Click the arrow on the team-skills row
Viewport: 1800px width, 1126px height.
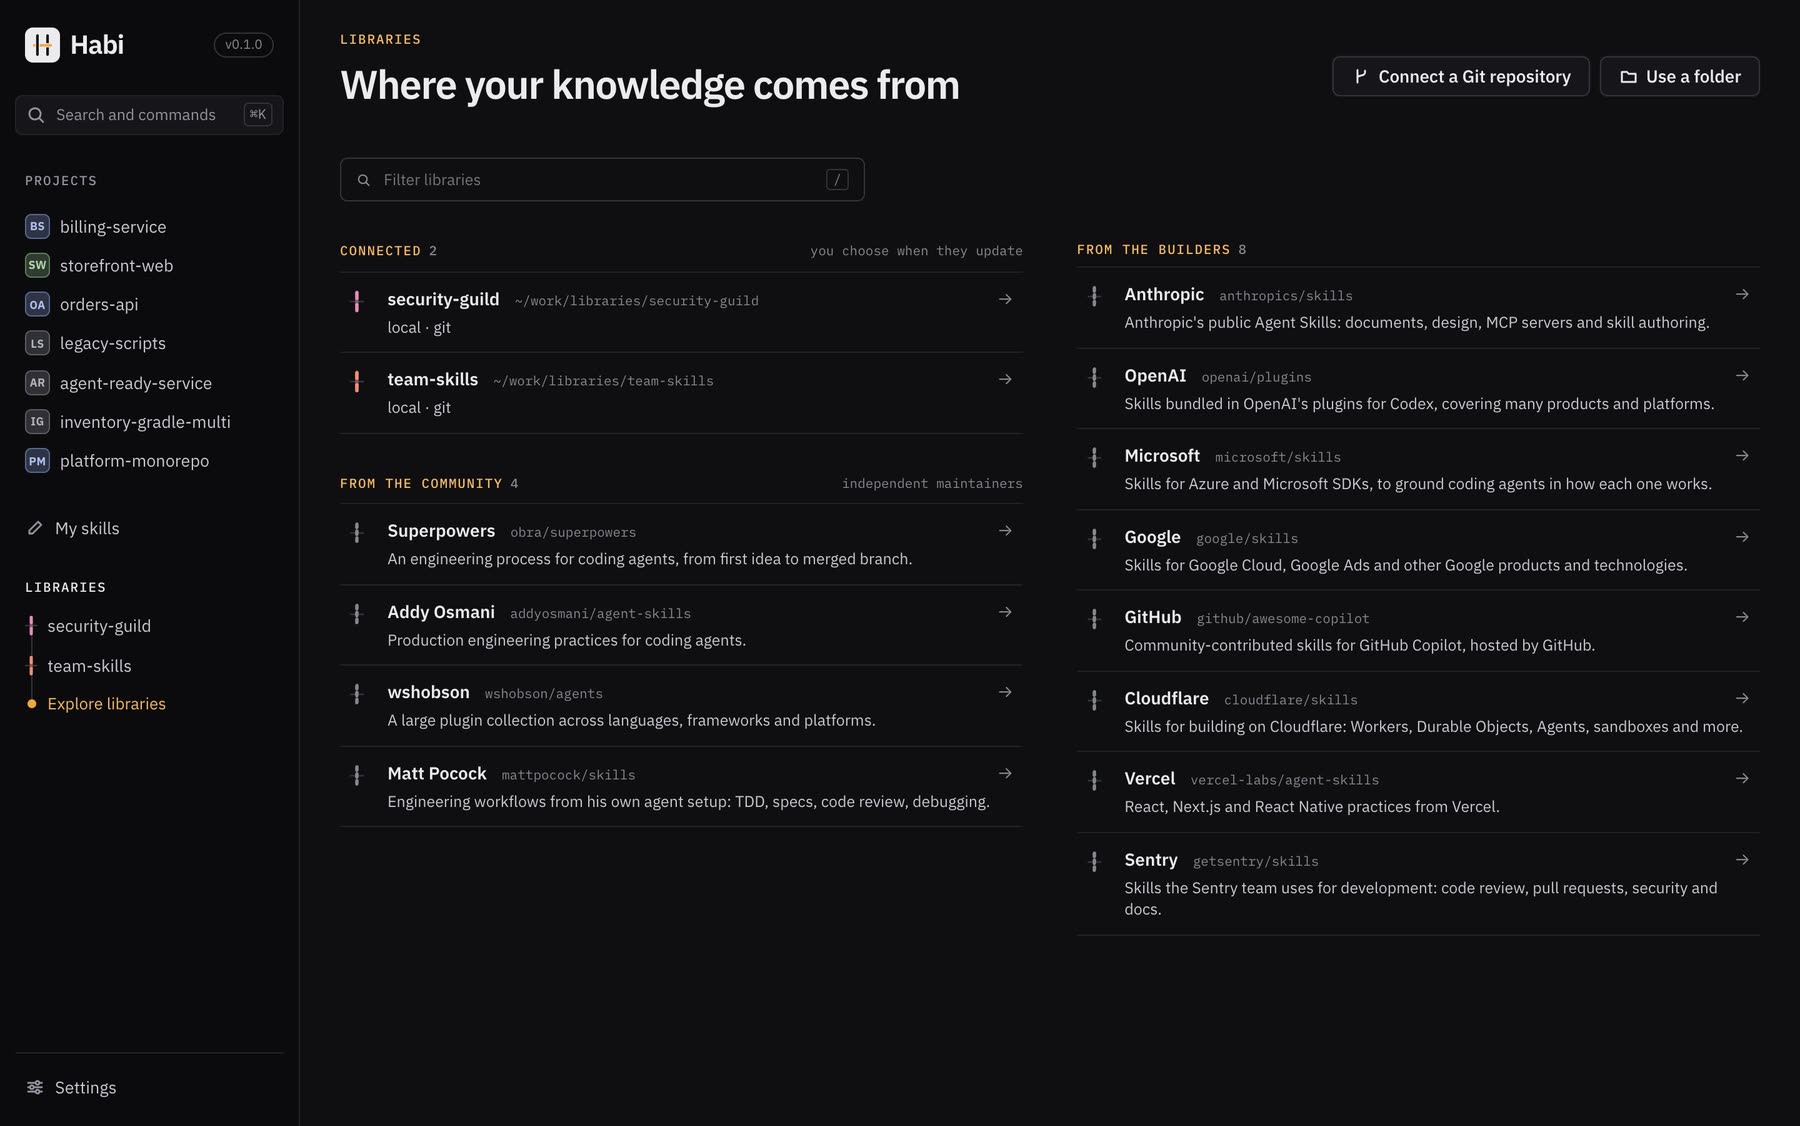tap(1005, 379)
